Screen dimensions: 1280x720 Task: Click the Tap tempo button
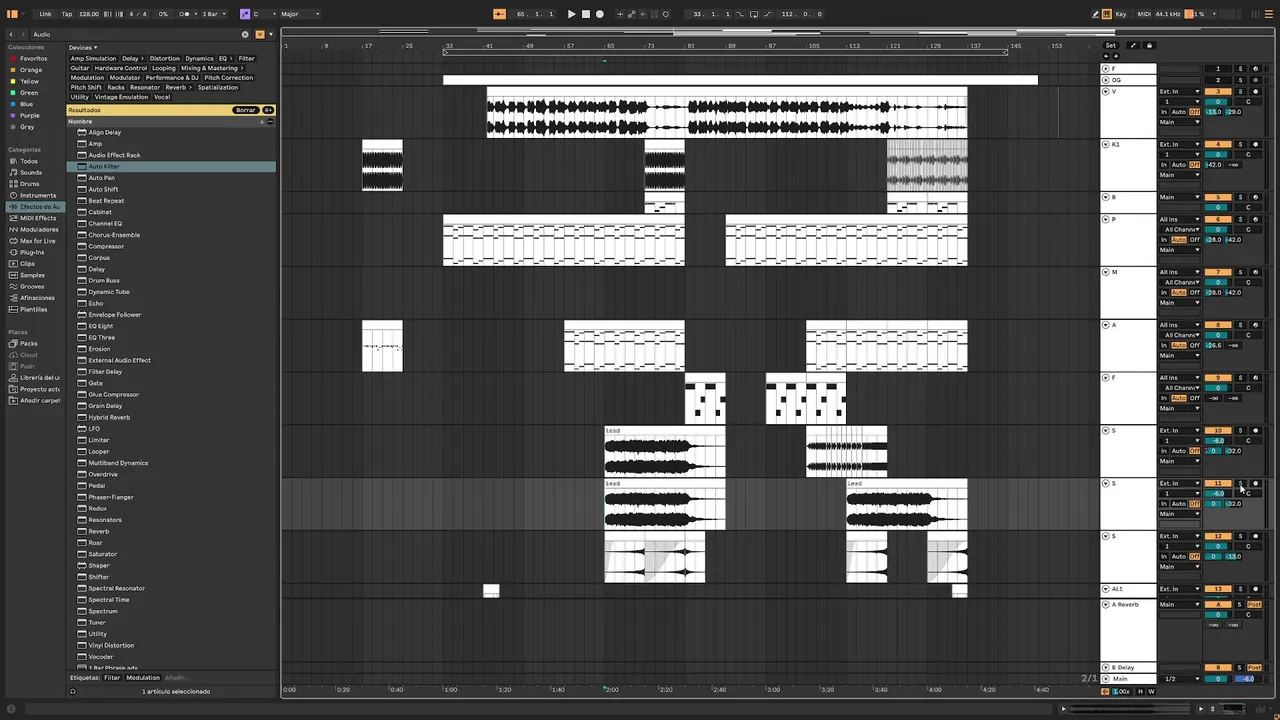point(67,14)
